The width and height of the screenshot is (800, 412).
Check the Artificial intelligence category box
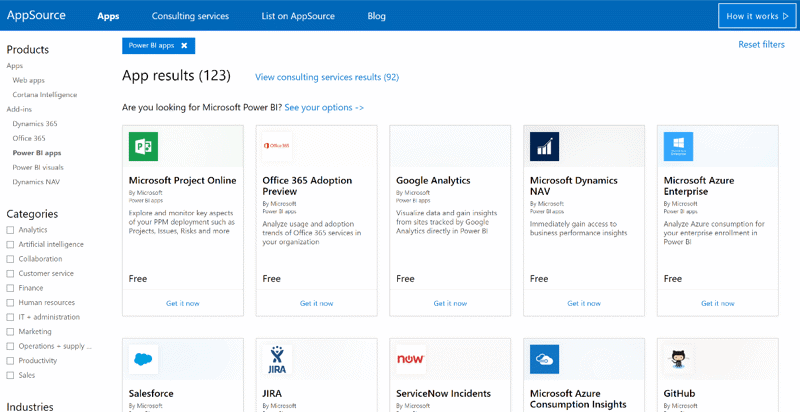click(10, 245)
